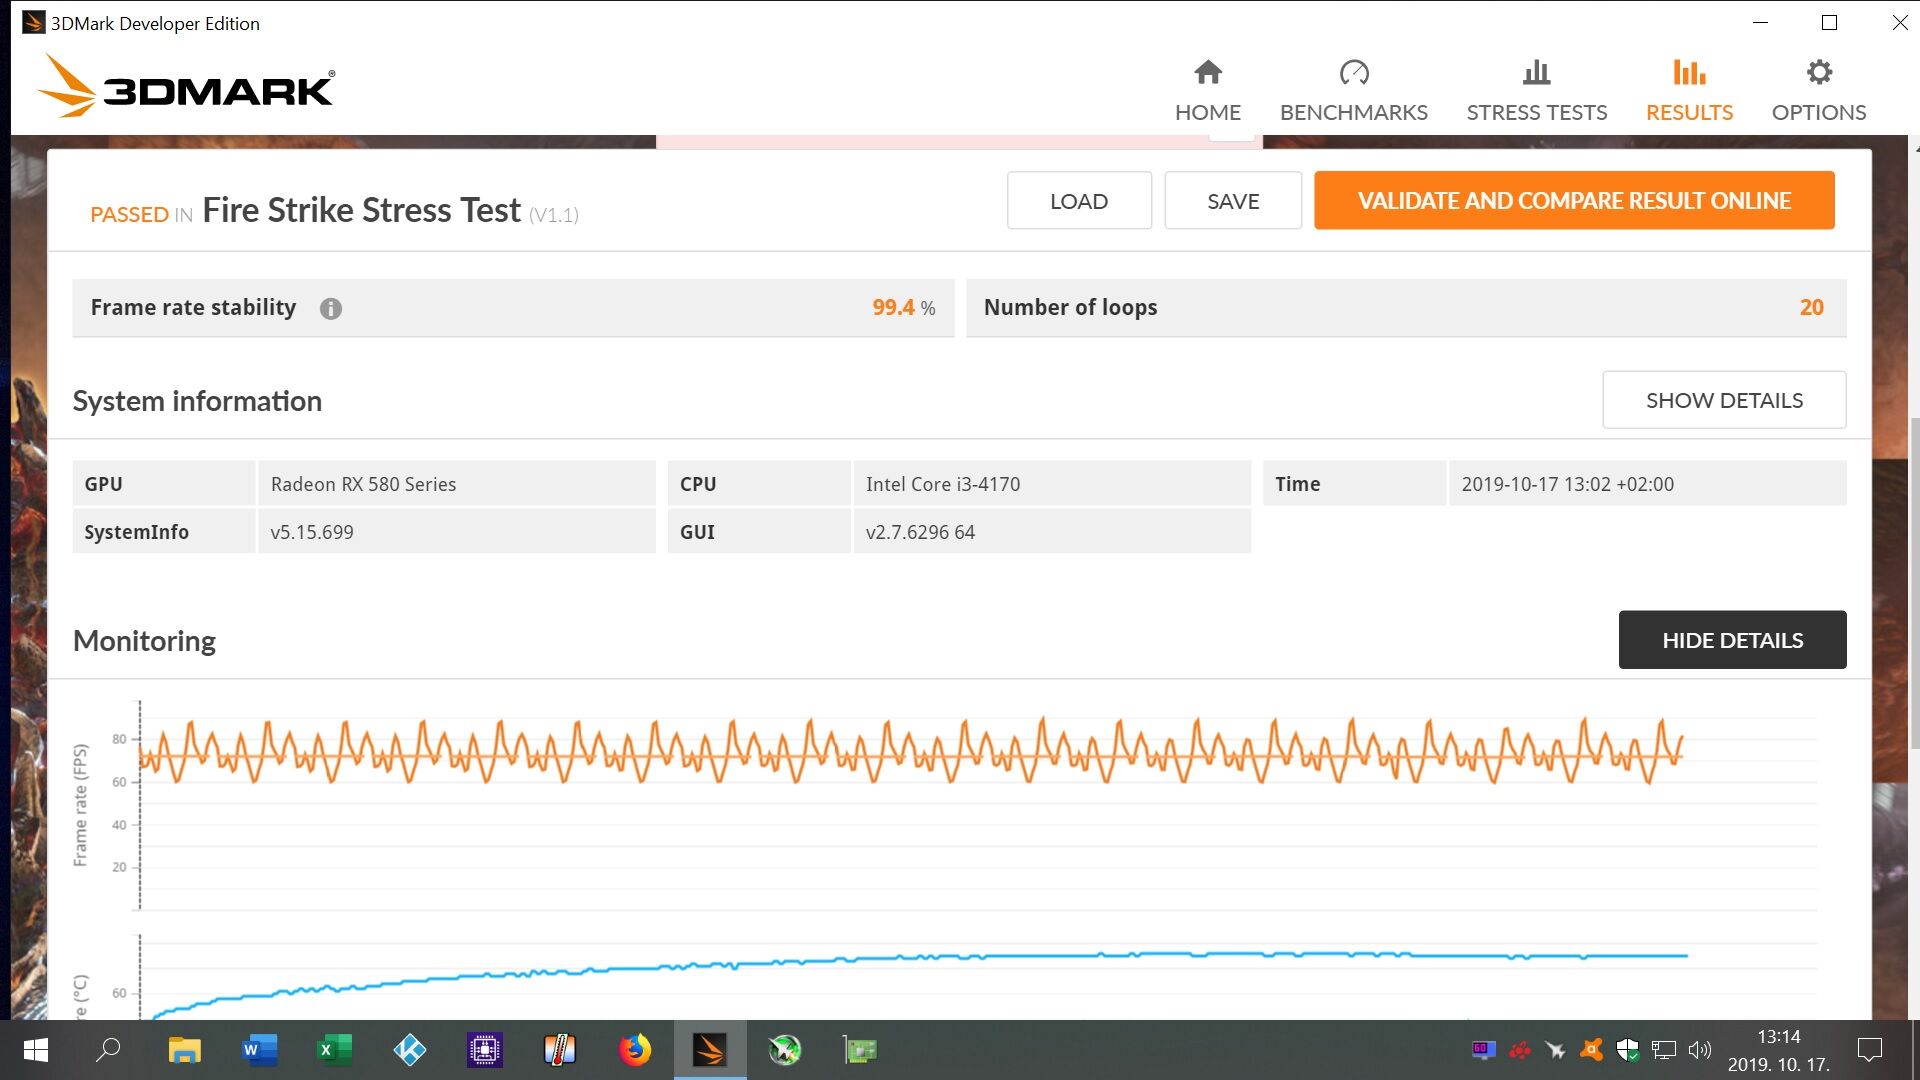1920x1080 pixels.
Task: Open File Explorer from the taskbar
Action: [184, 1050]
